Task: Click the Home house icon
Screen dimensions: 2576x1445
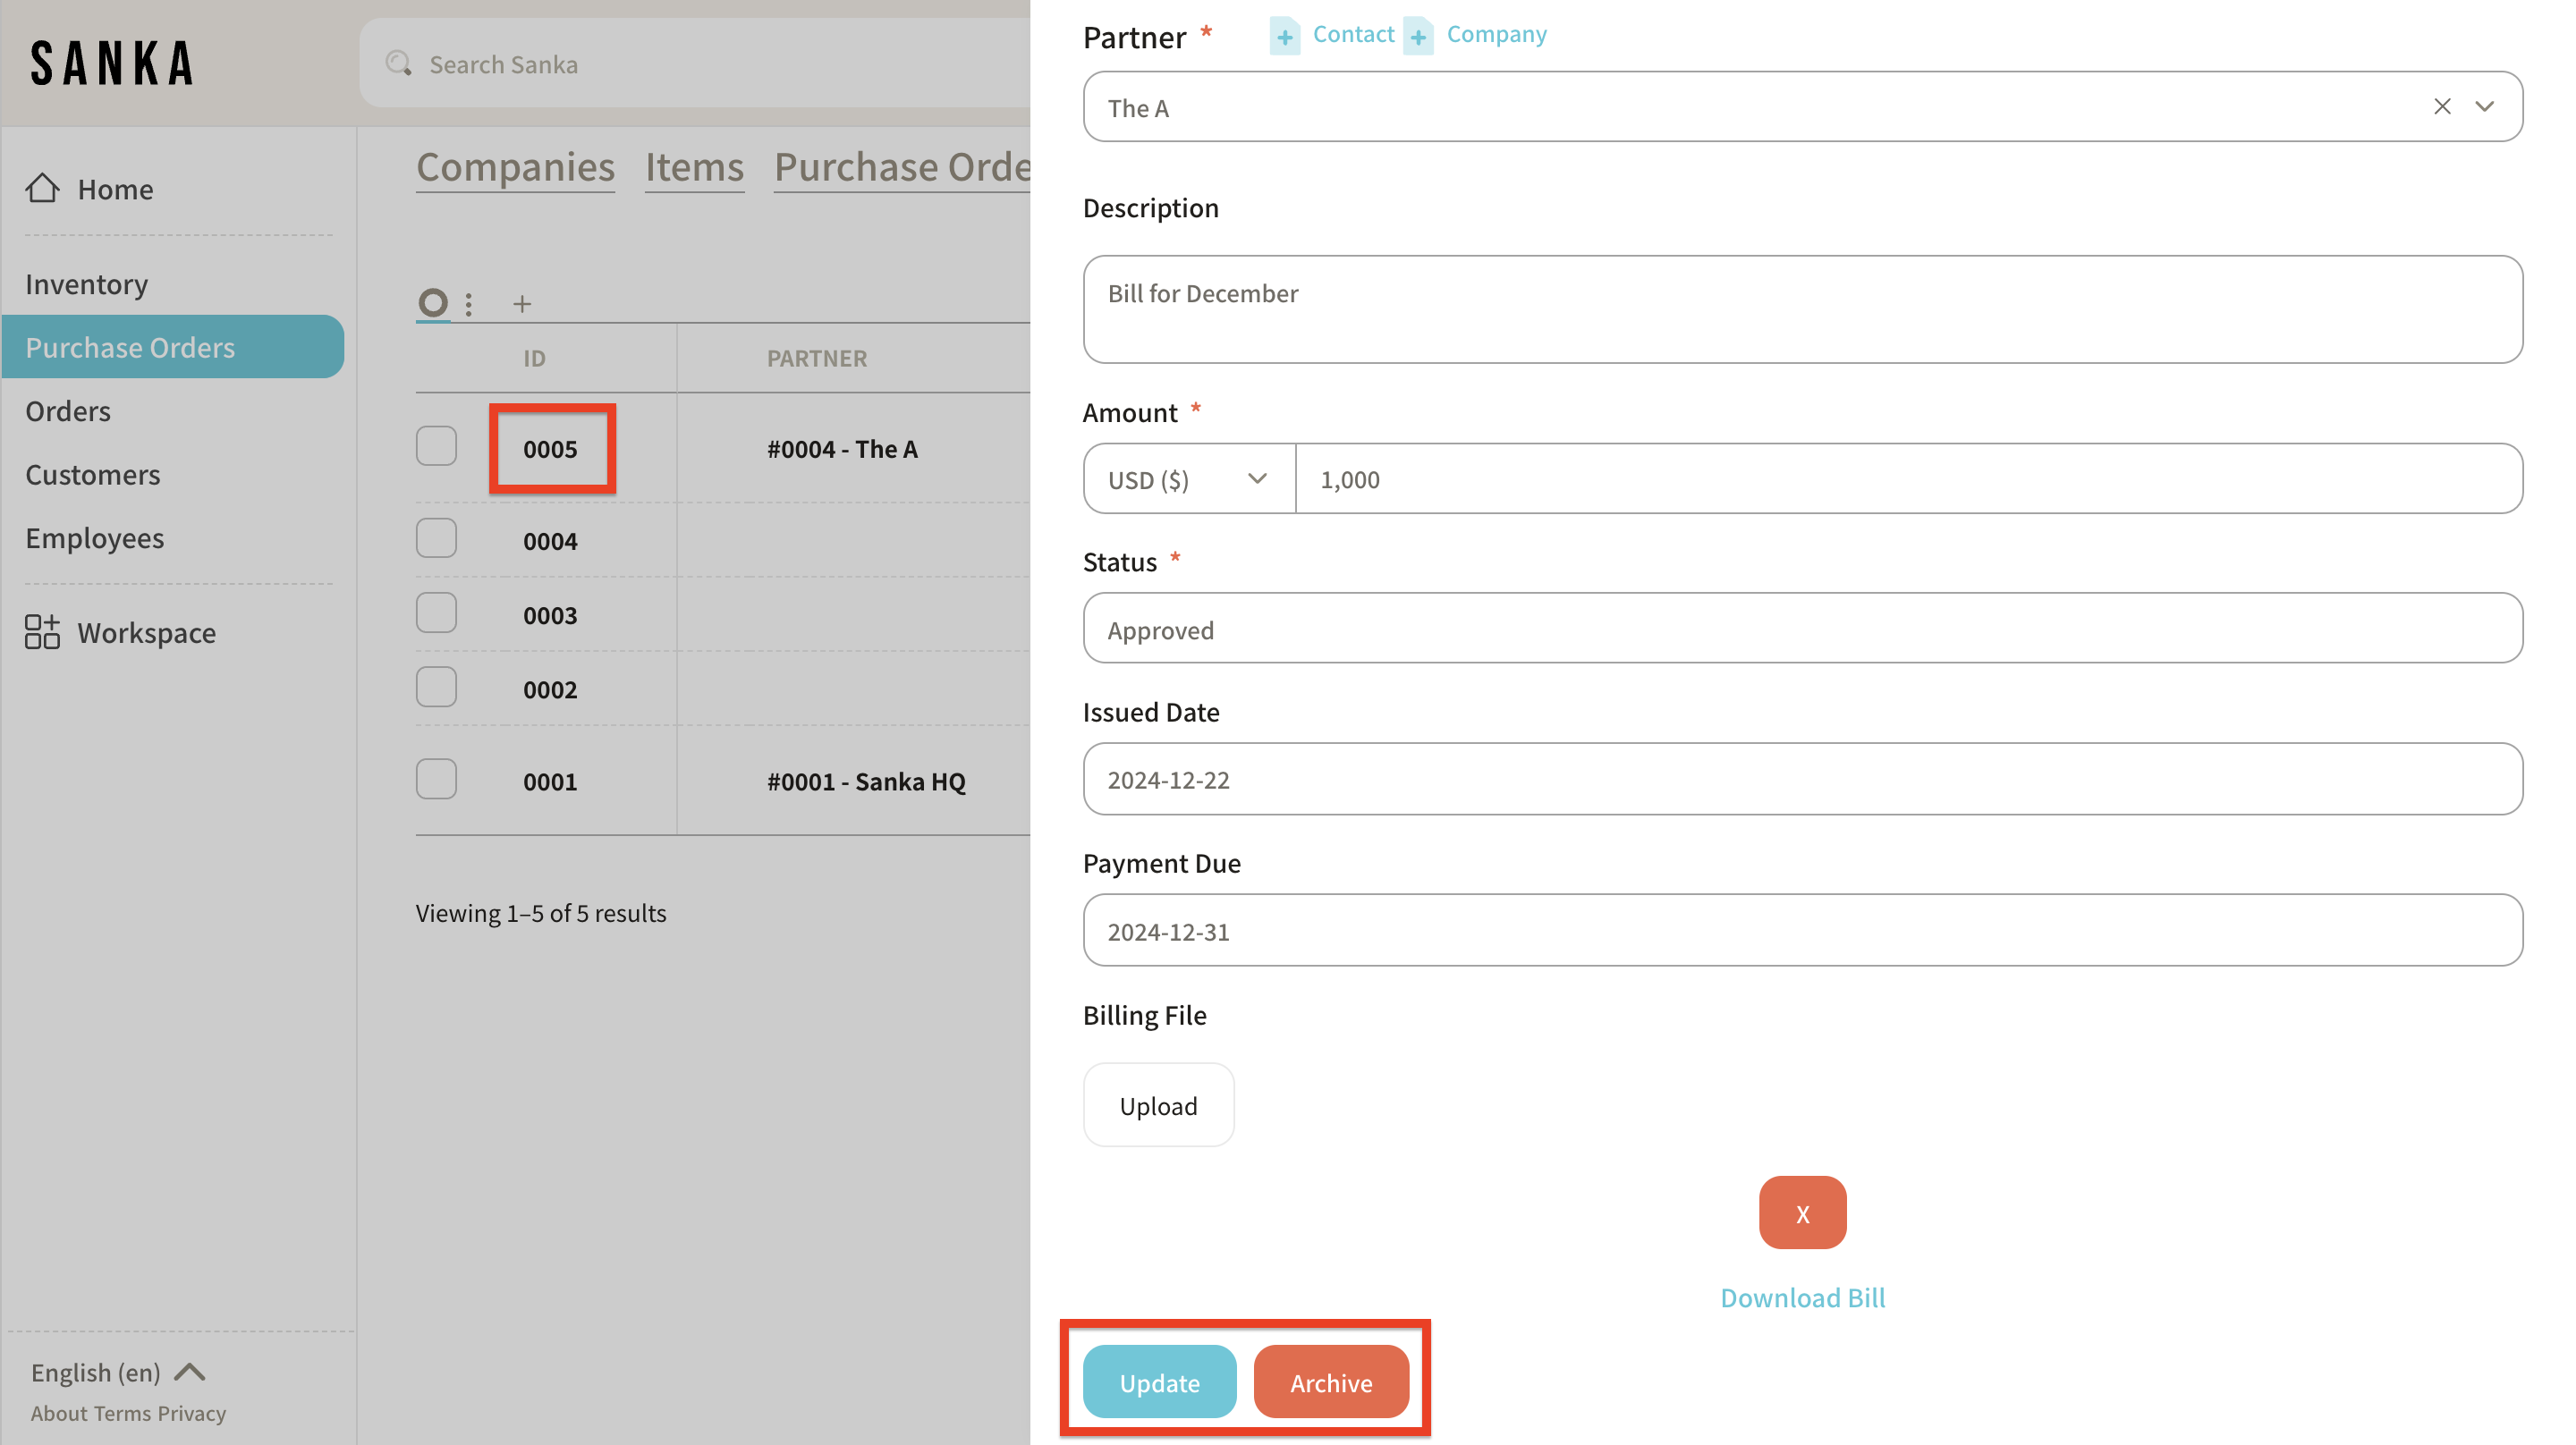Action: [42, 188]
